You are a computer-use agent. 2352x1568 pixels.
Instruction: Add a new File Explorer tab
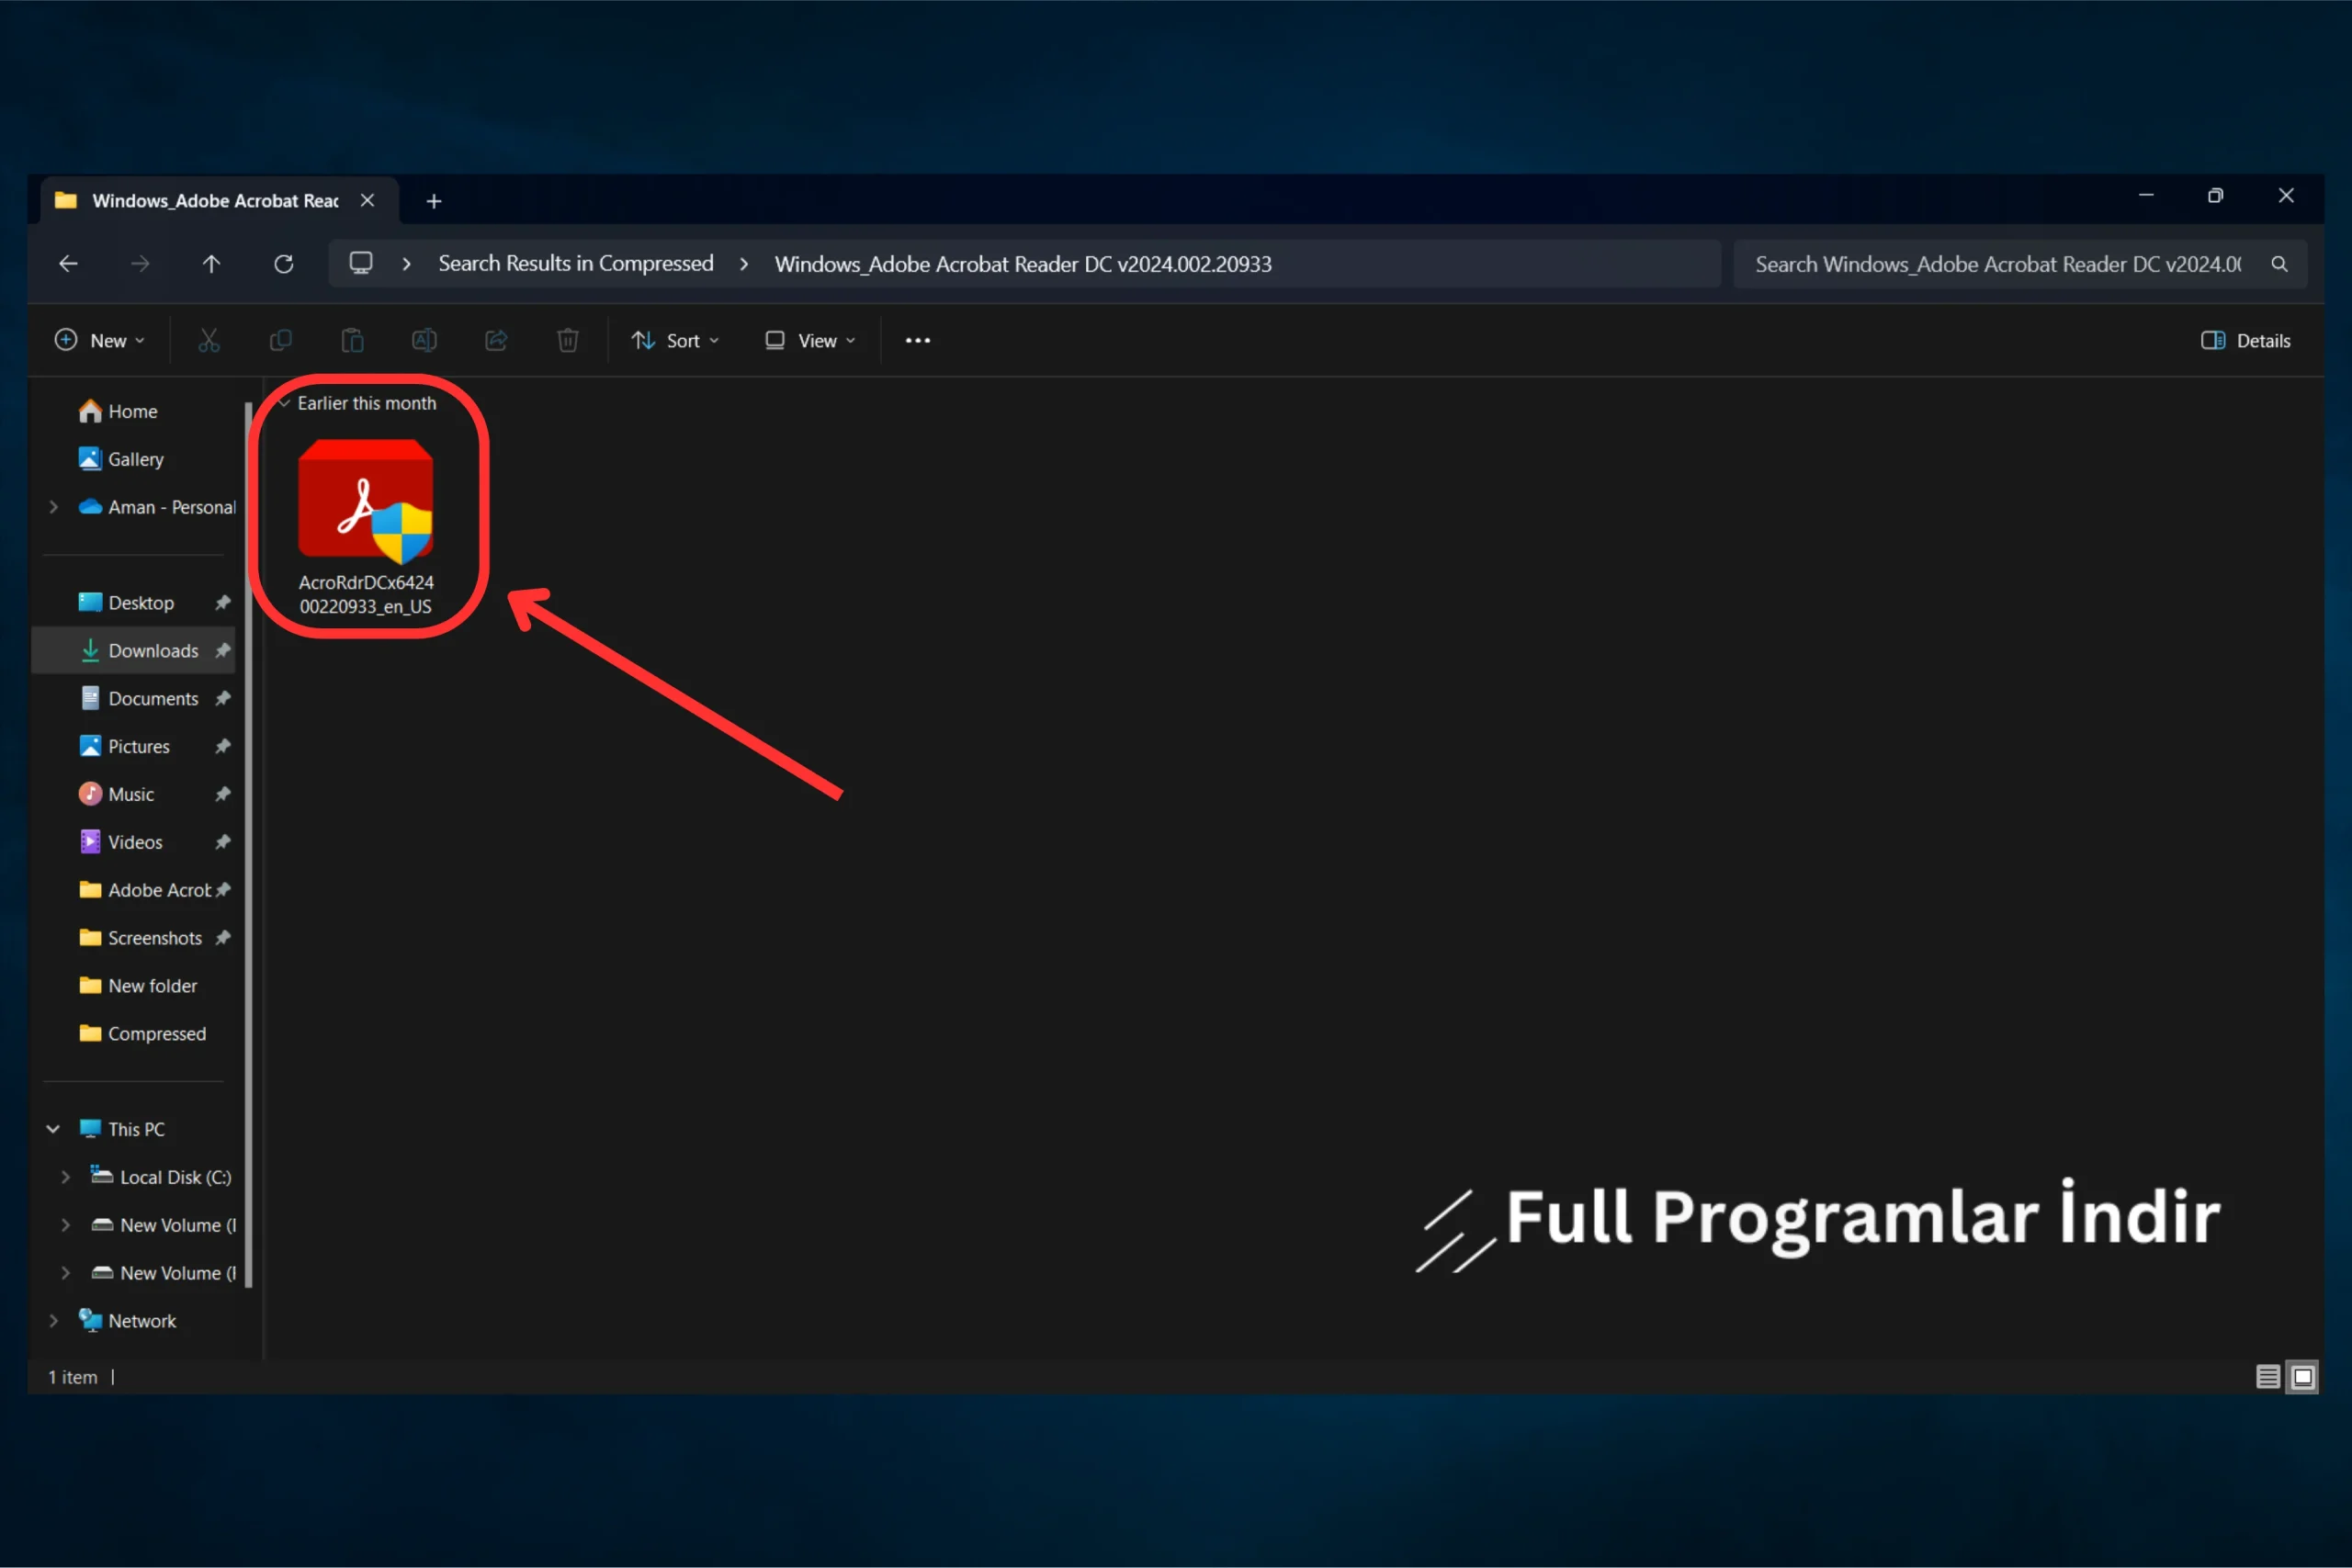click(x=434, y=201)
